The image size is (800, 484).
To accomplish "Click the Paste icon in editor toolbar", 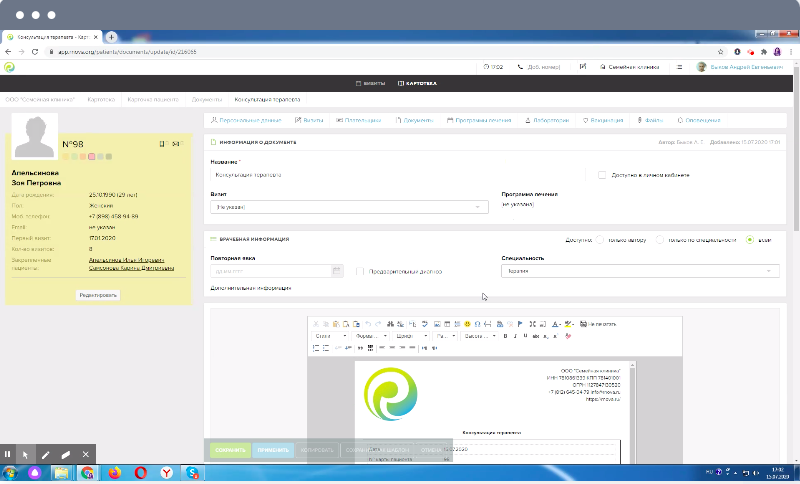I will point(336,324).
